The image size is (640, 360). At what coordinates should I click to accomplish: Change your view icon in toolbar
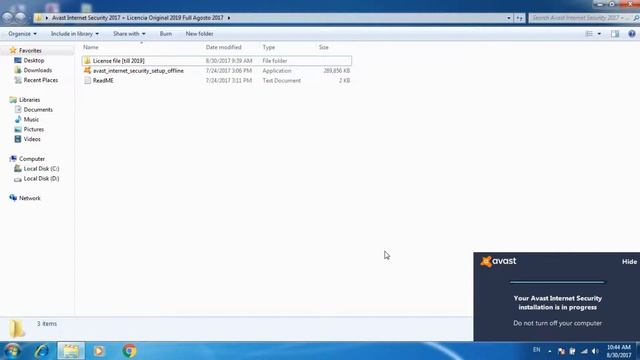(589, 34)
